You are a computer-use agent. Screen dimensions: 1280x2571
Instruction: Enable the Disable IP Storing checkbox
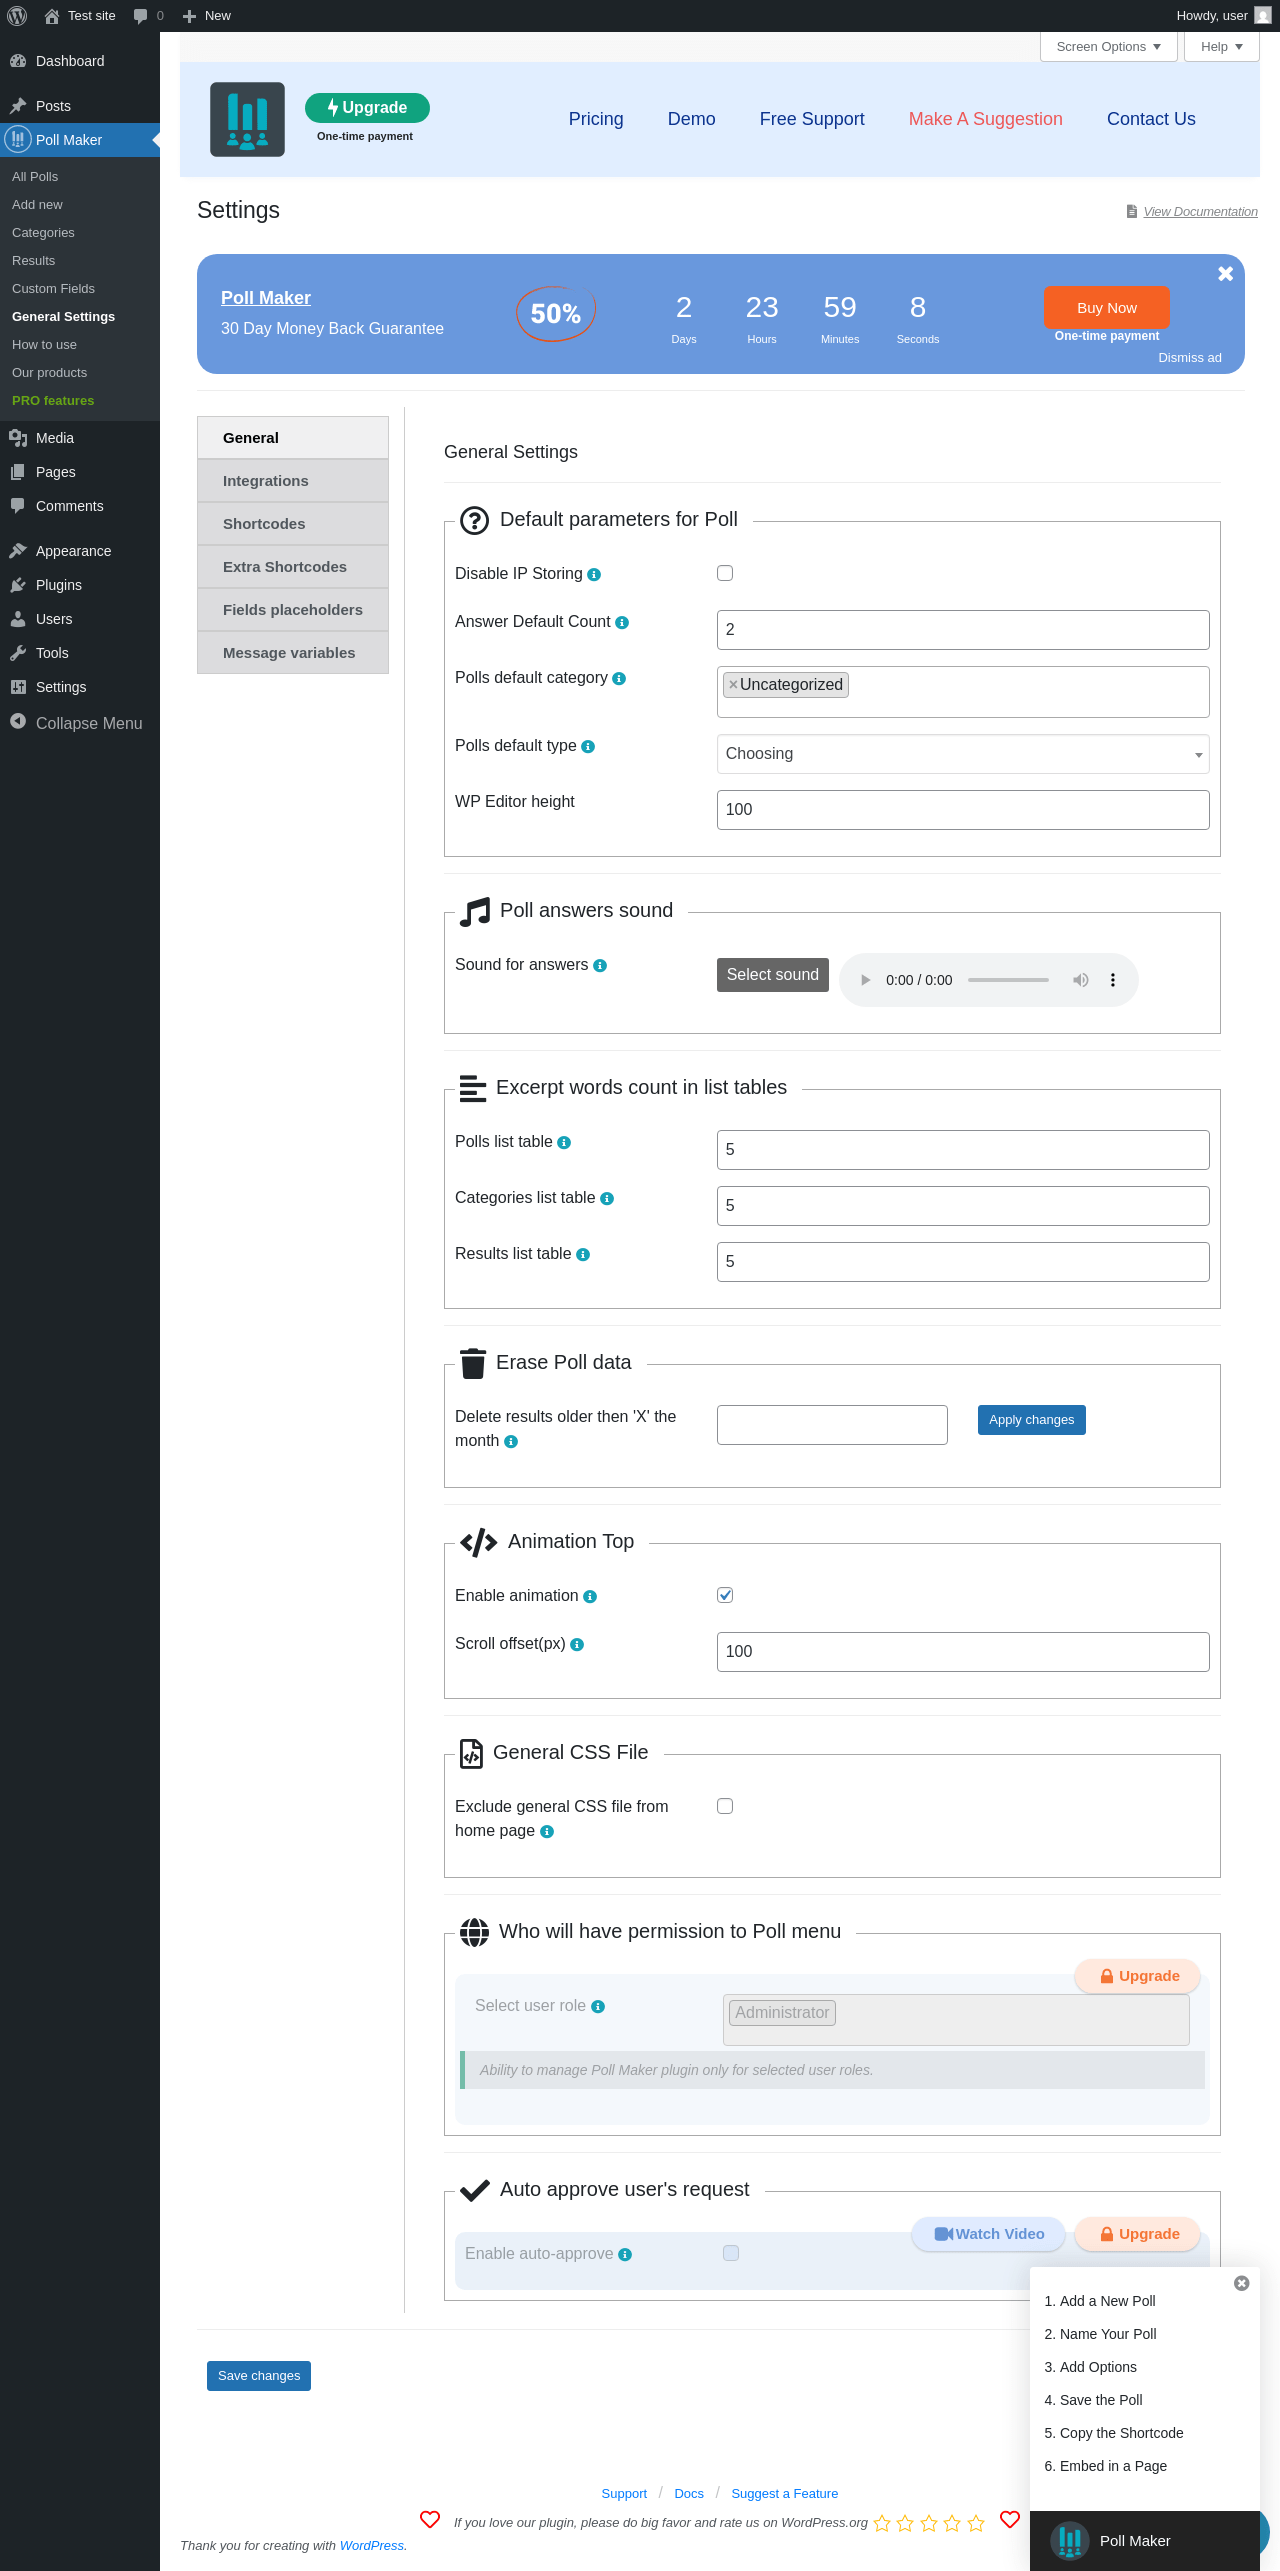(725, 573)
